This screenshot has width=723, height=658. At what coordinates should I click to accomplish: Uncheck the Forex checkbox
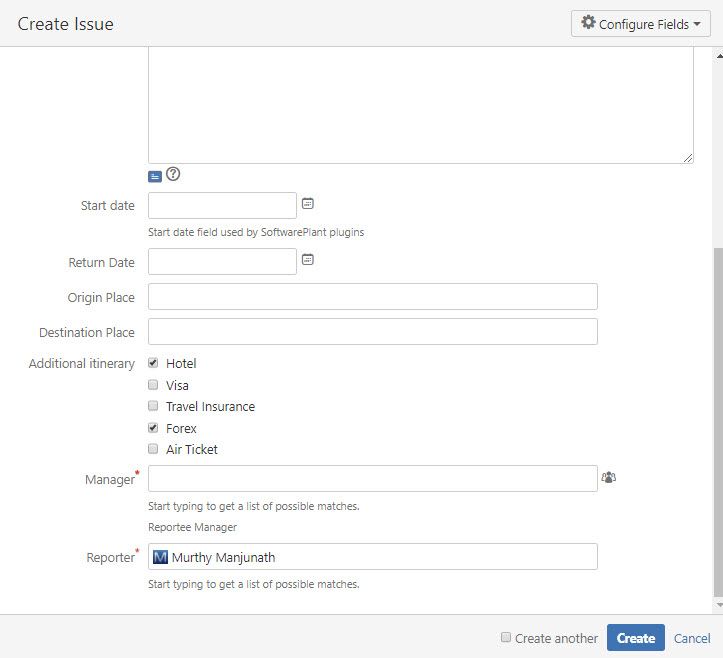153,428
